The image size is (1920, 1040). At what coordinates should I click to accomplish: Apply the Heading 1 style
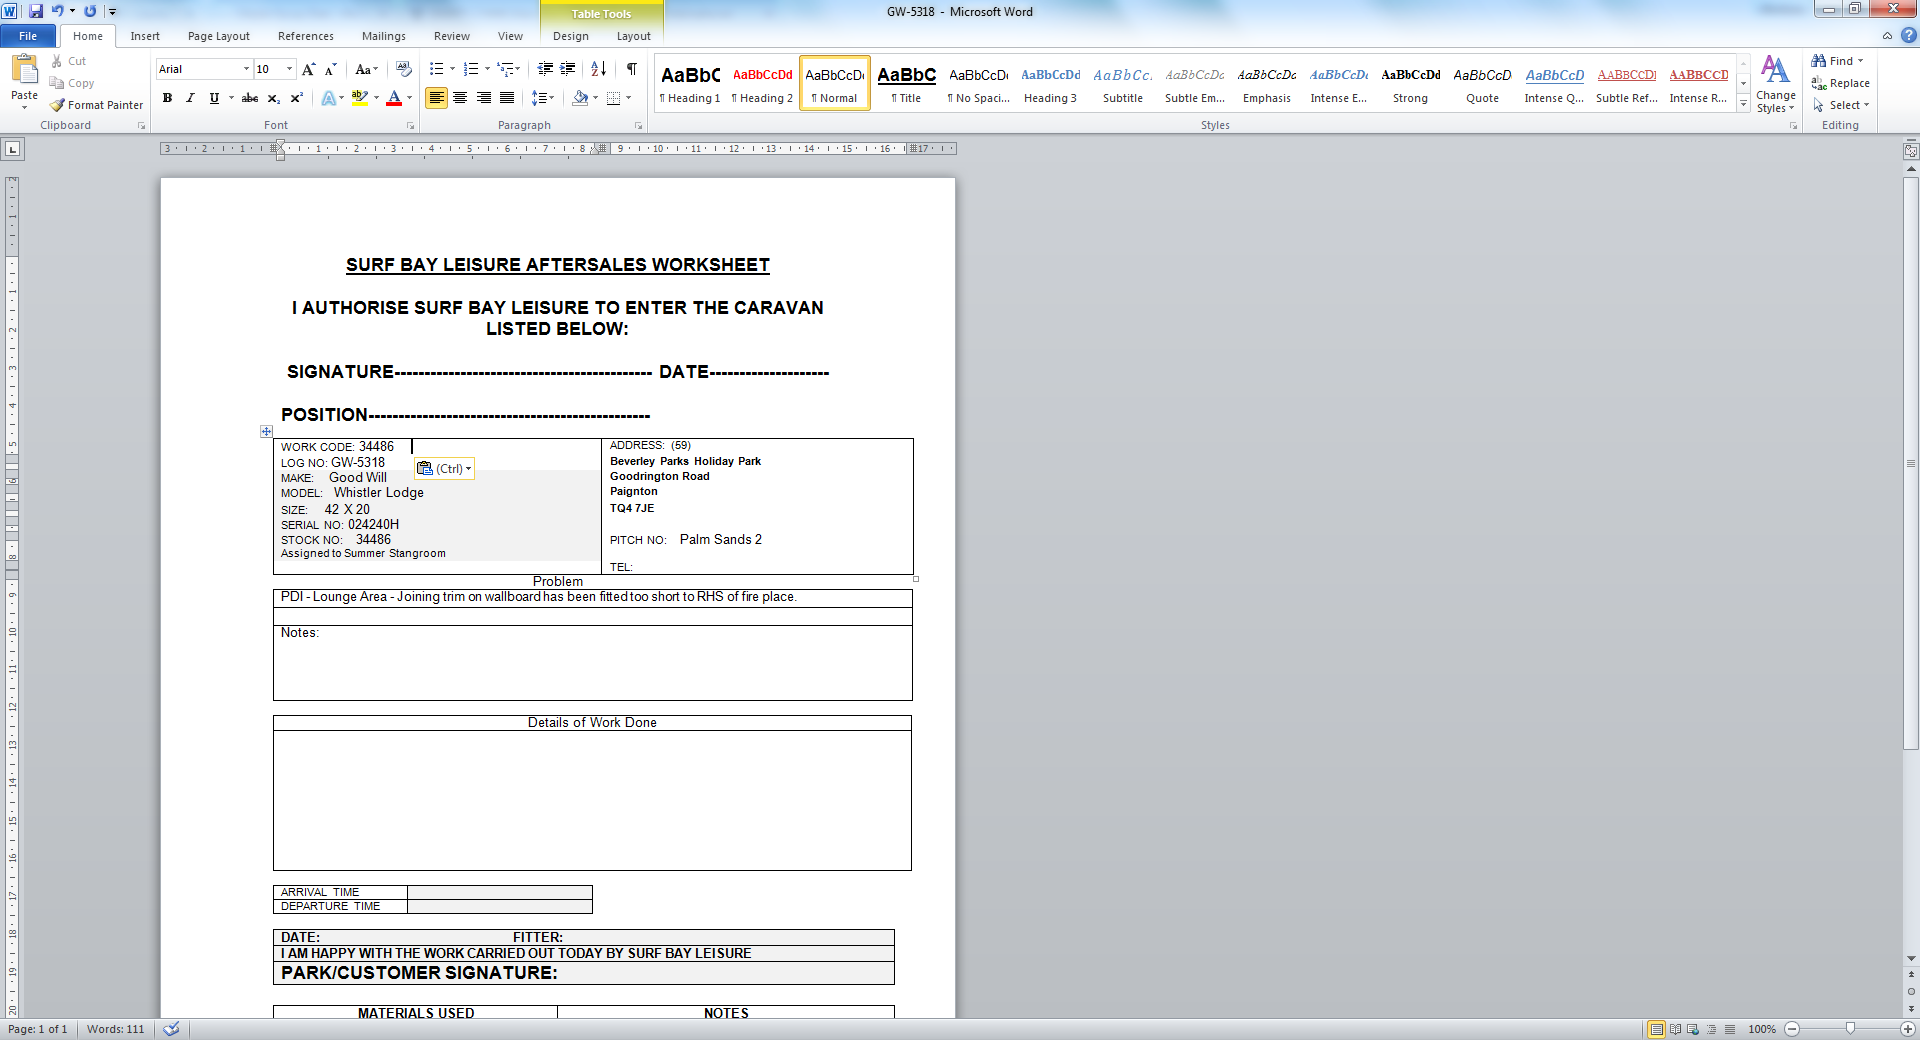click(x=690, y=83)
